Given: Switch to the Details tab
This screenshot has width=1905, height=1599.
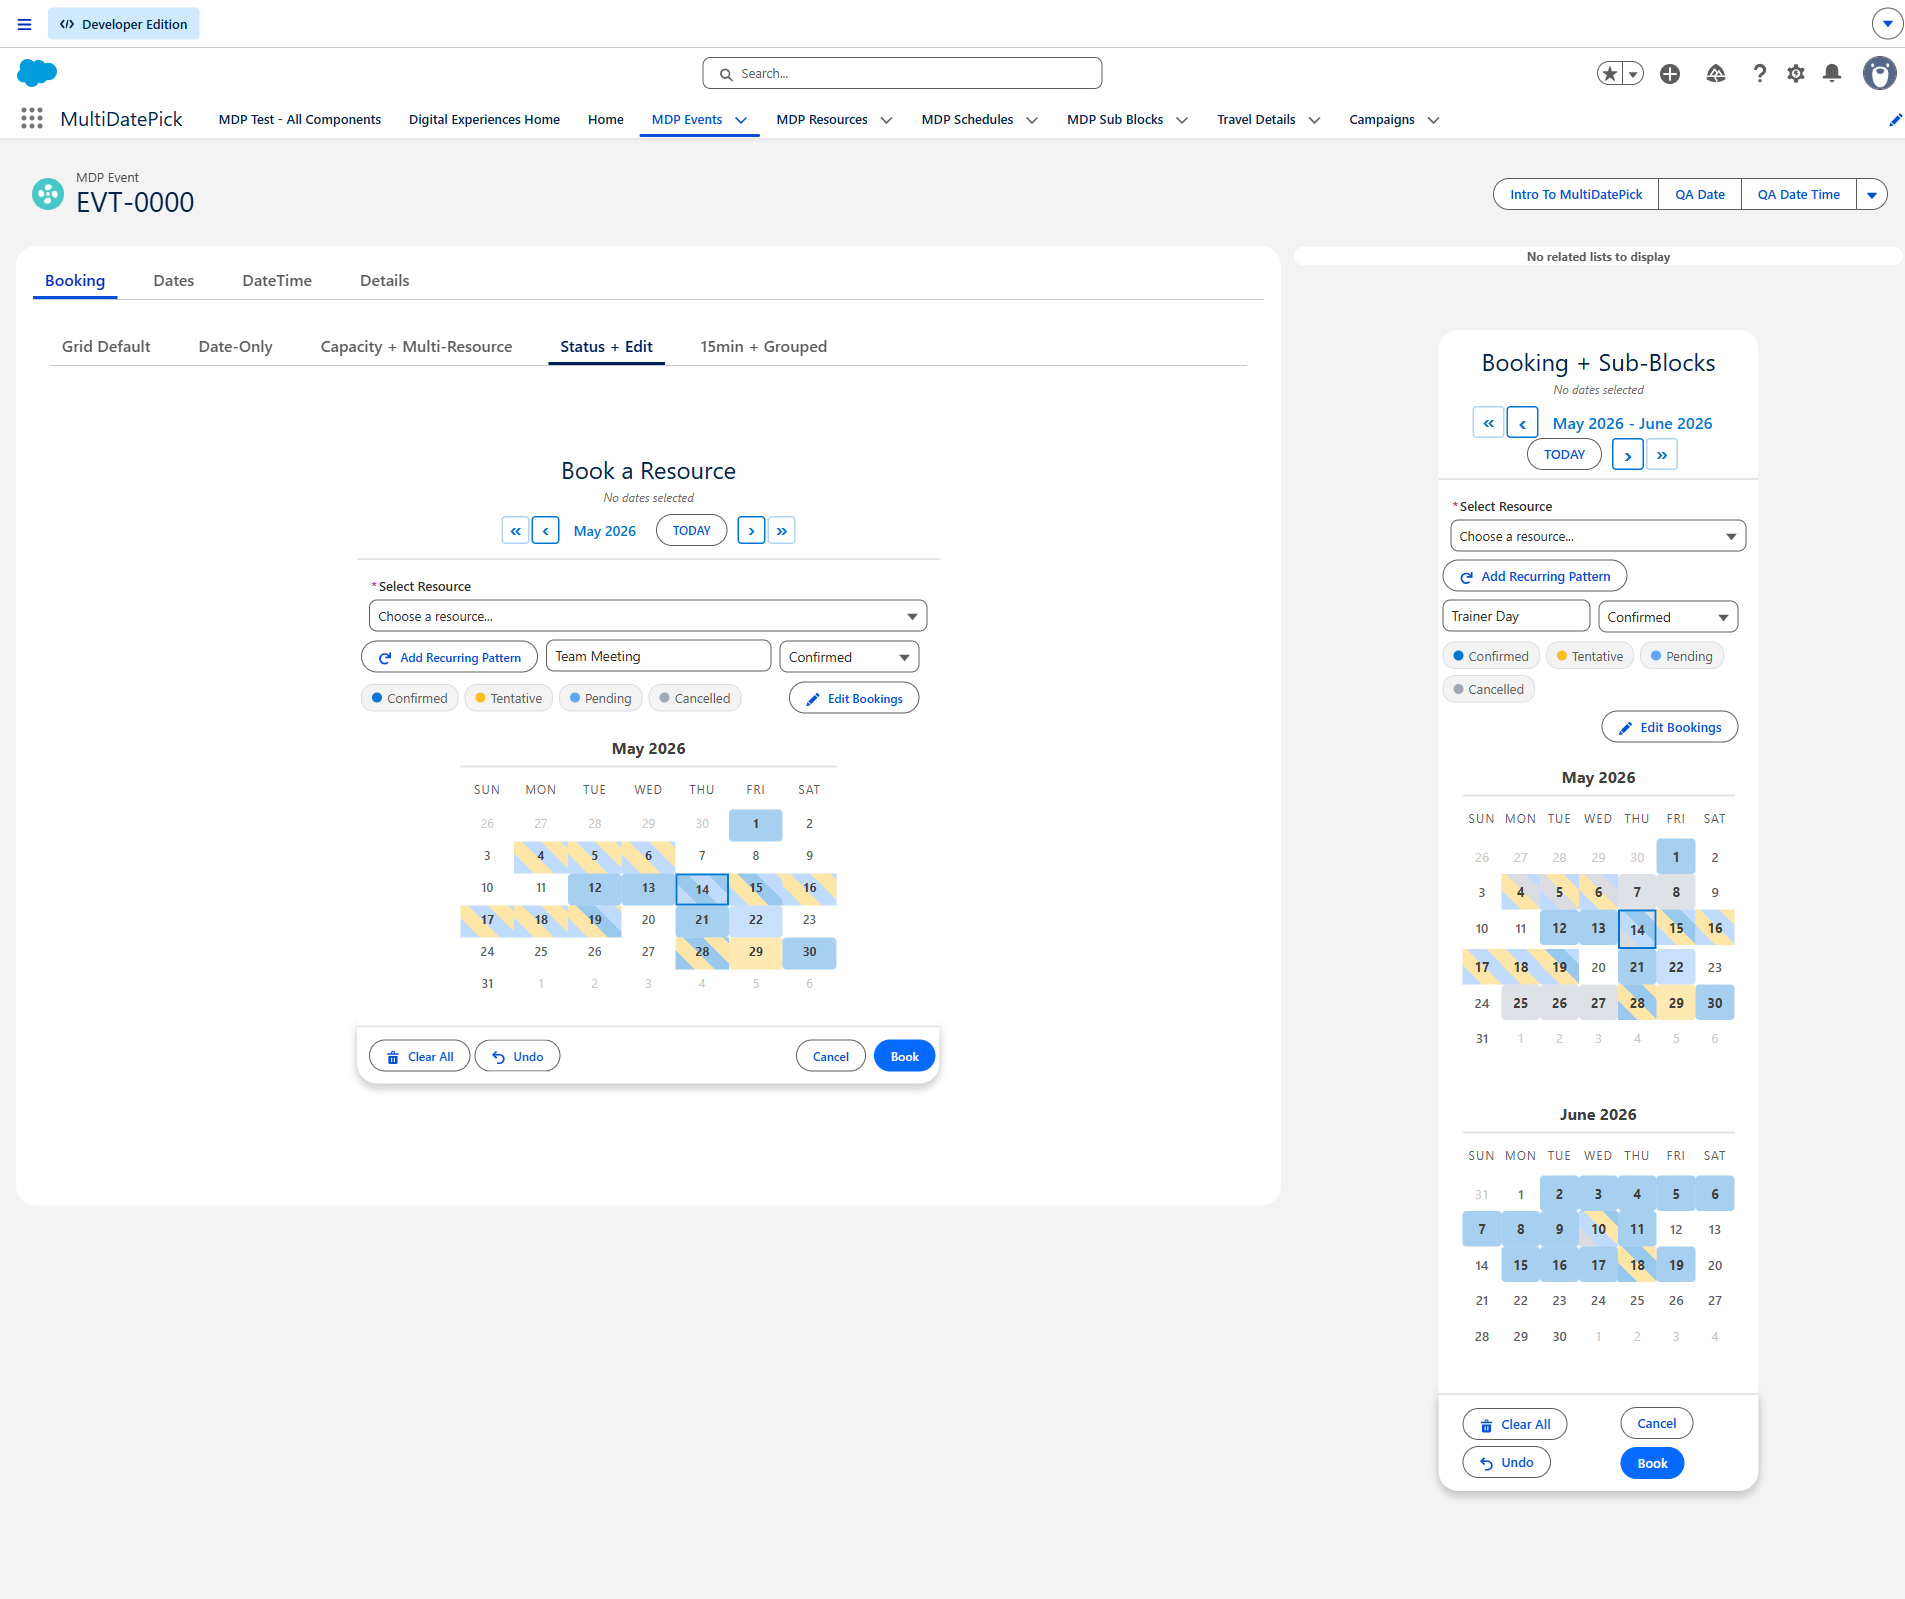Looking at the screenshot, I should click(385, 280).
